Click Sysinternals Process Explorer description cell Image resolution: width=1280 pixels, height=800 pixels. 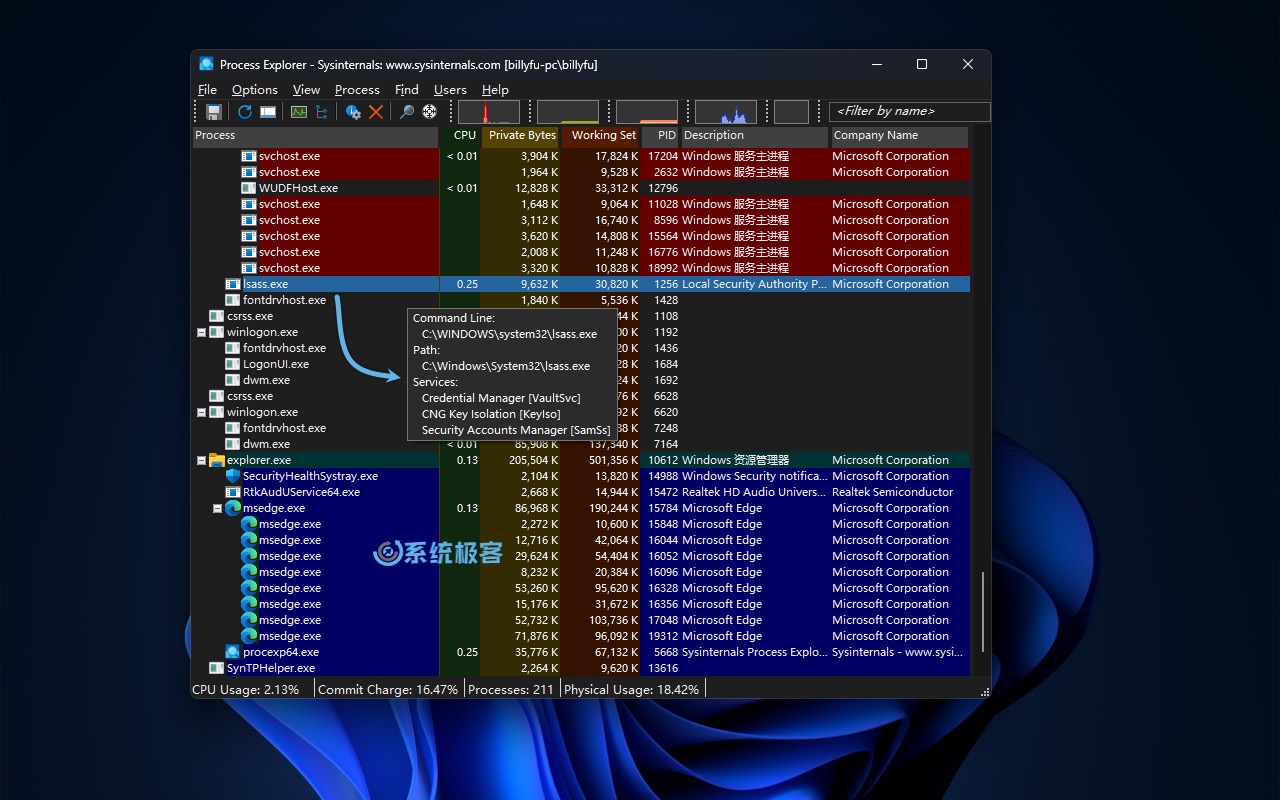(755, 652)
